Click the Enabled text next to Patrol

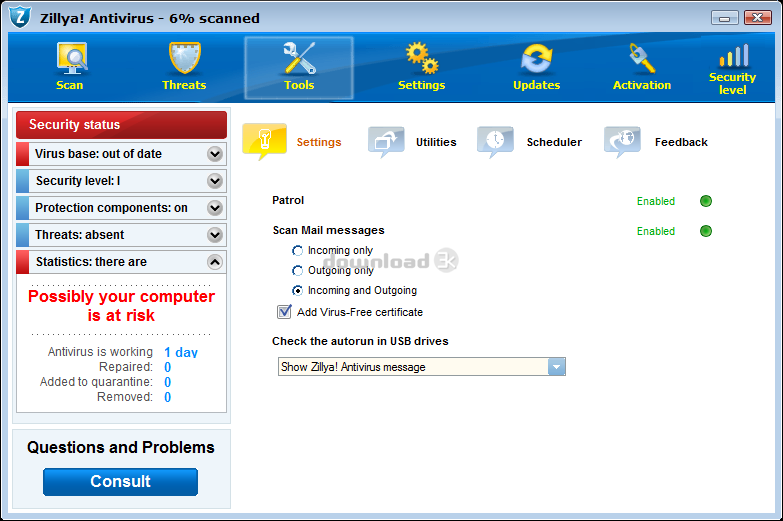(x=656, y=201)
